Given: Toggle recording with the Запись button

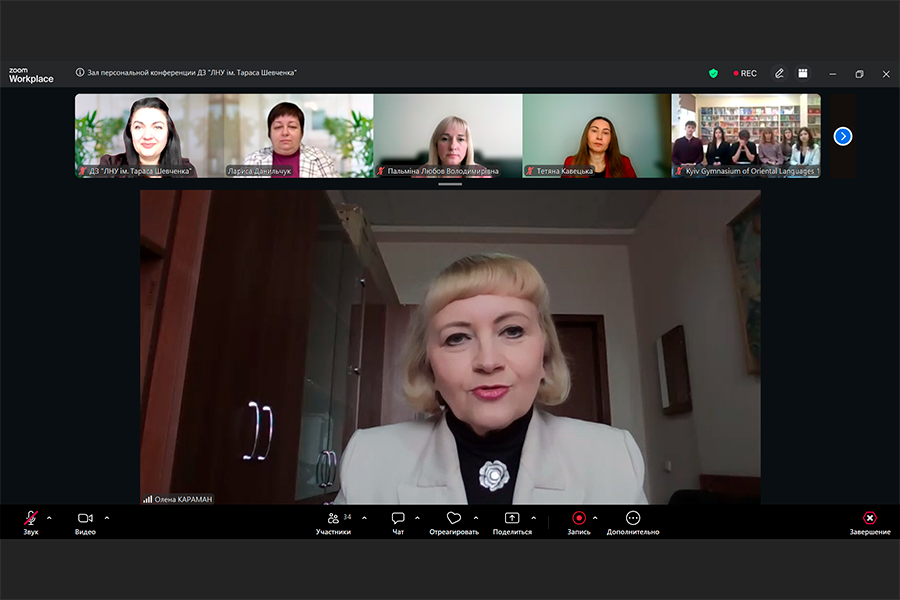Looking at the screenshot, I should [579, 518].
